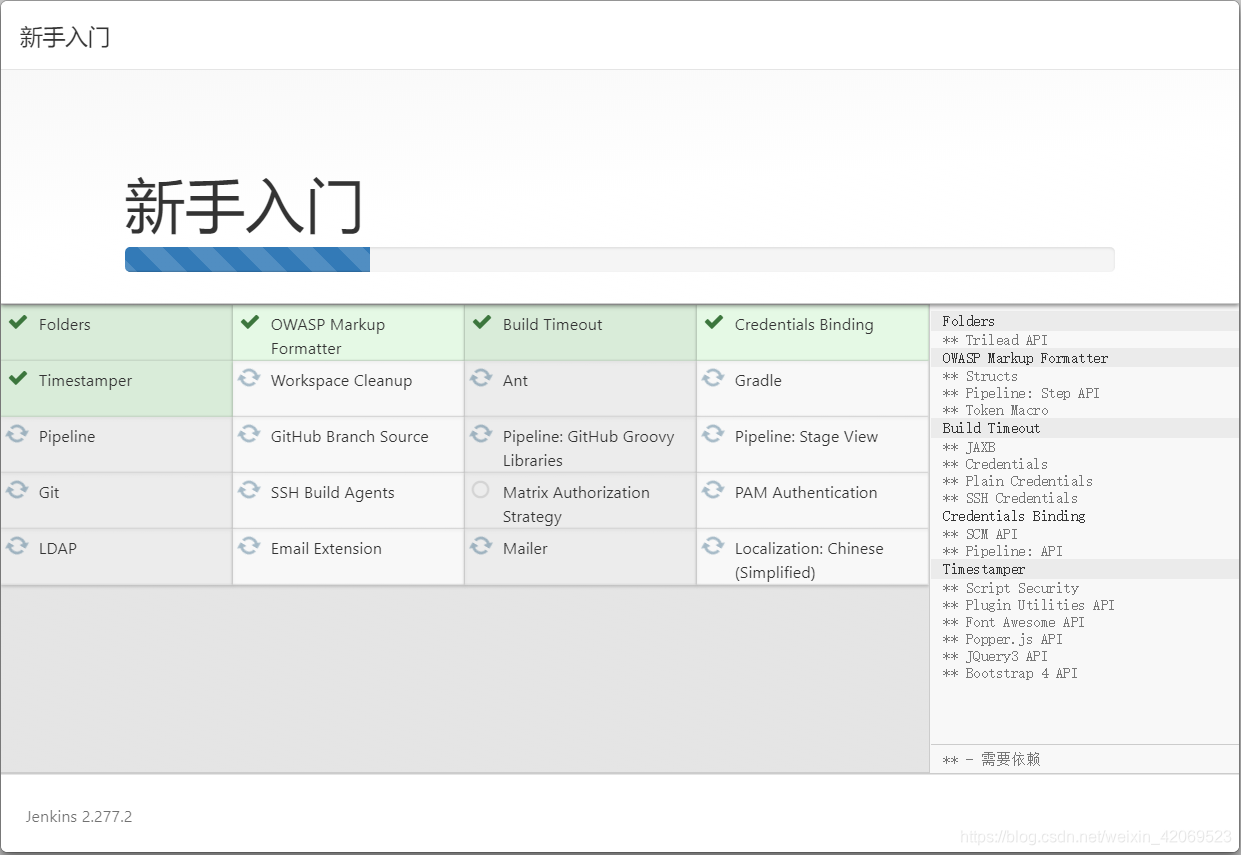Click the JAXB log entry
Image resolution: width=1241 pixels, height=855 pixels.
tap(968, 447)
